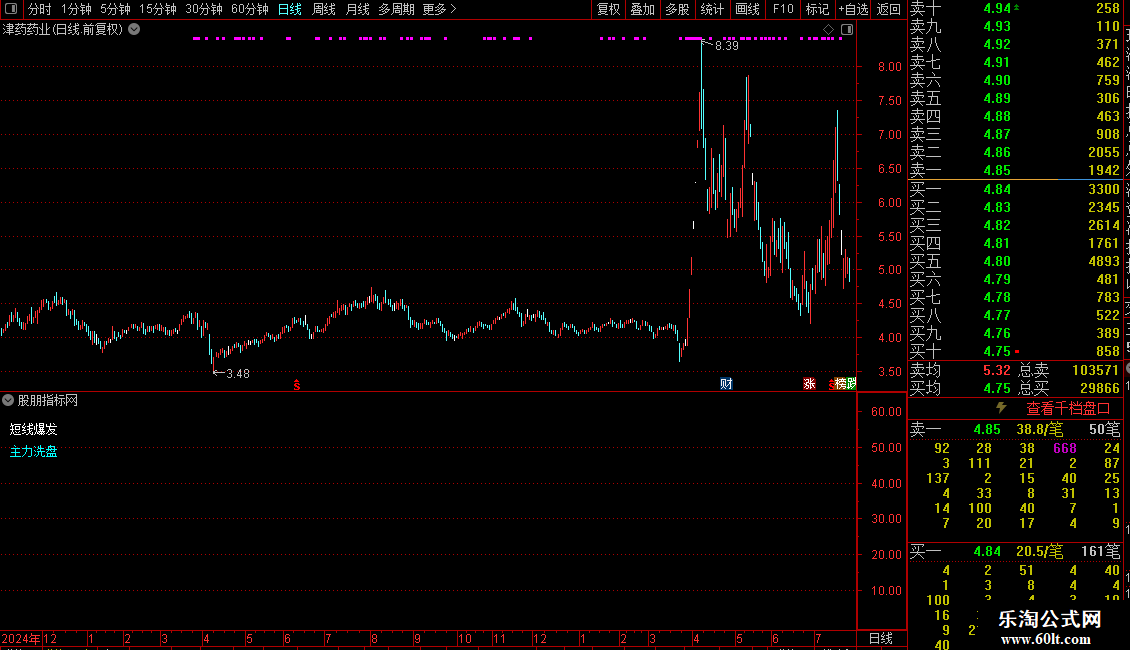Screen dimensions: 1130x650
Task: Select the 买五 4.80 order row
Action: 1015,262
